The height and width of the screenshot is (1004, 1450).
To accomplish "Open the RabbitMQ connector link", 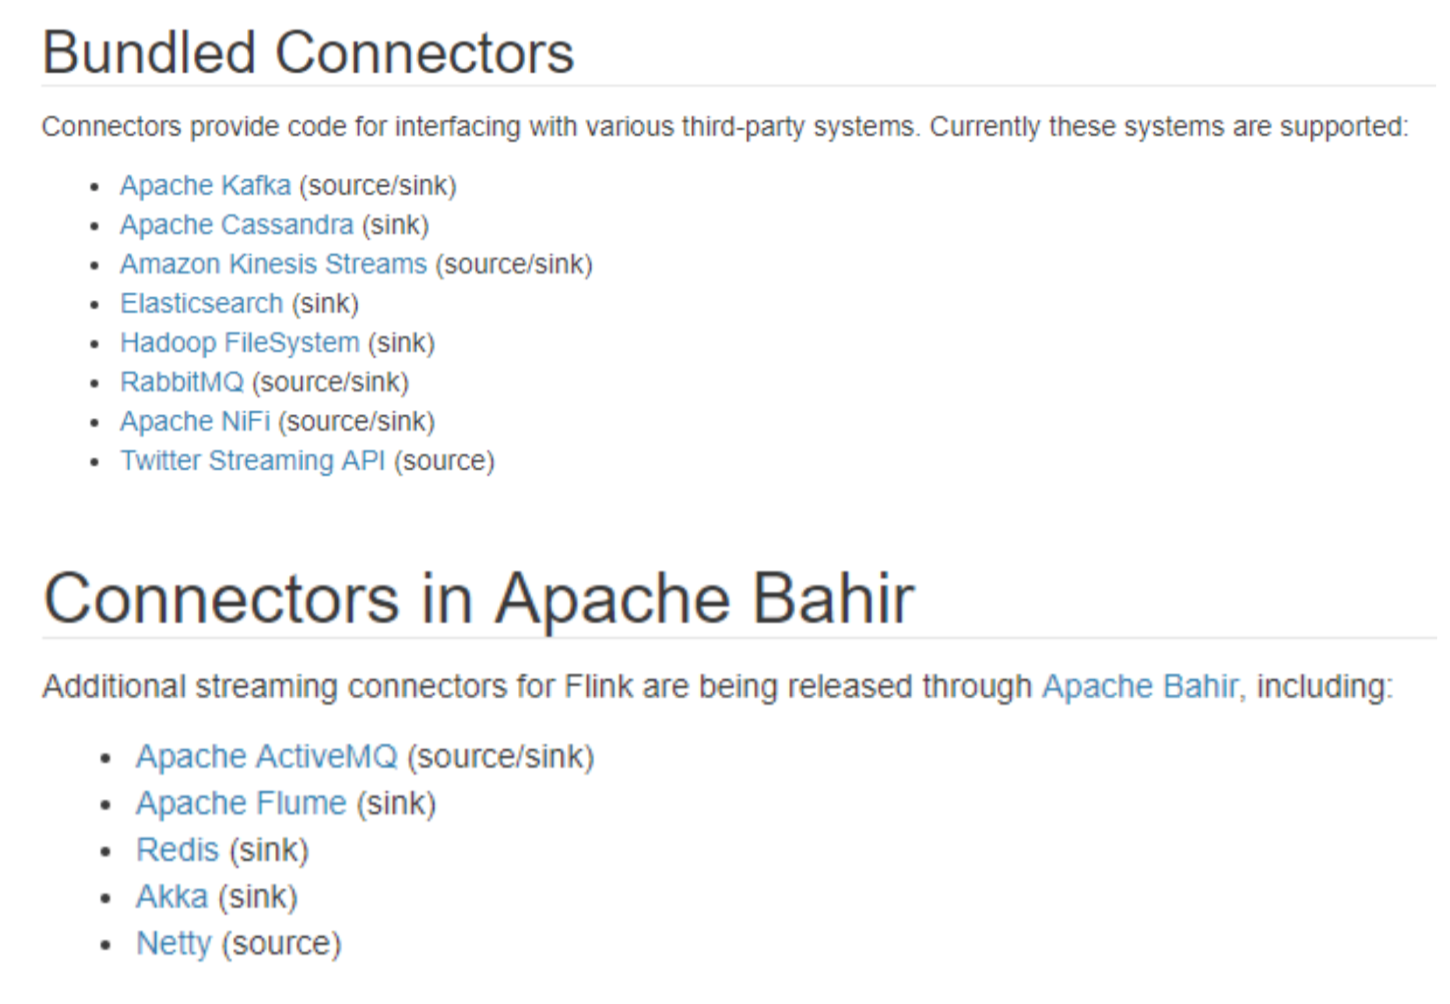I will pos(182,382).
